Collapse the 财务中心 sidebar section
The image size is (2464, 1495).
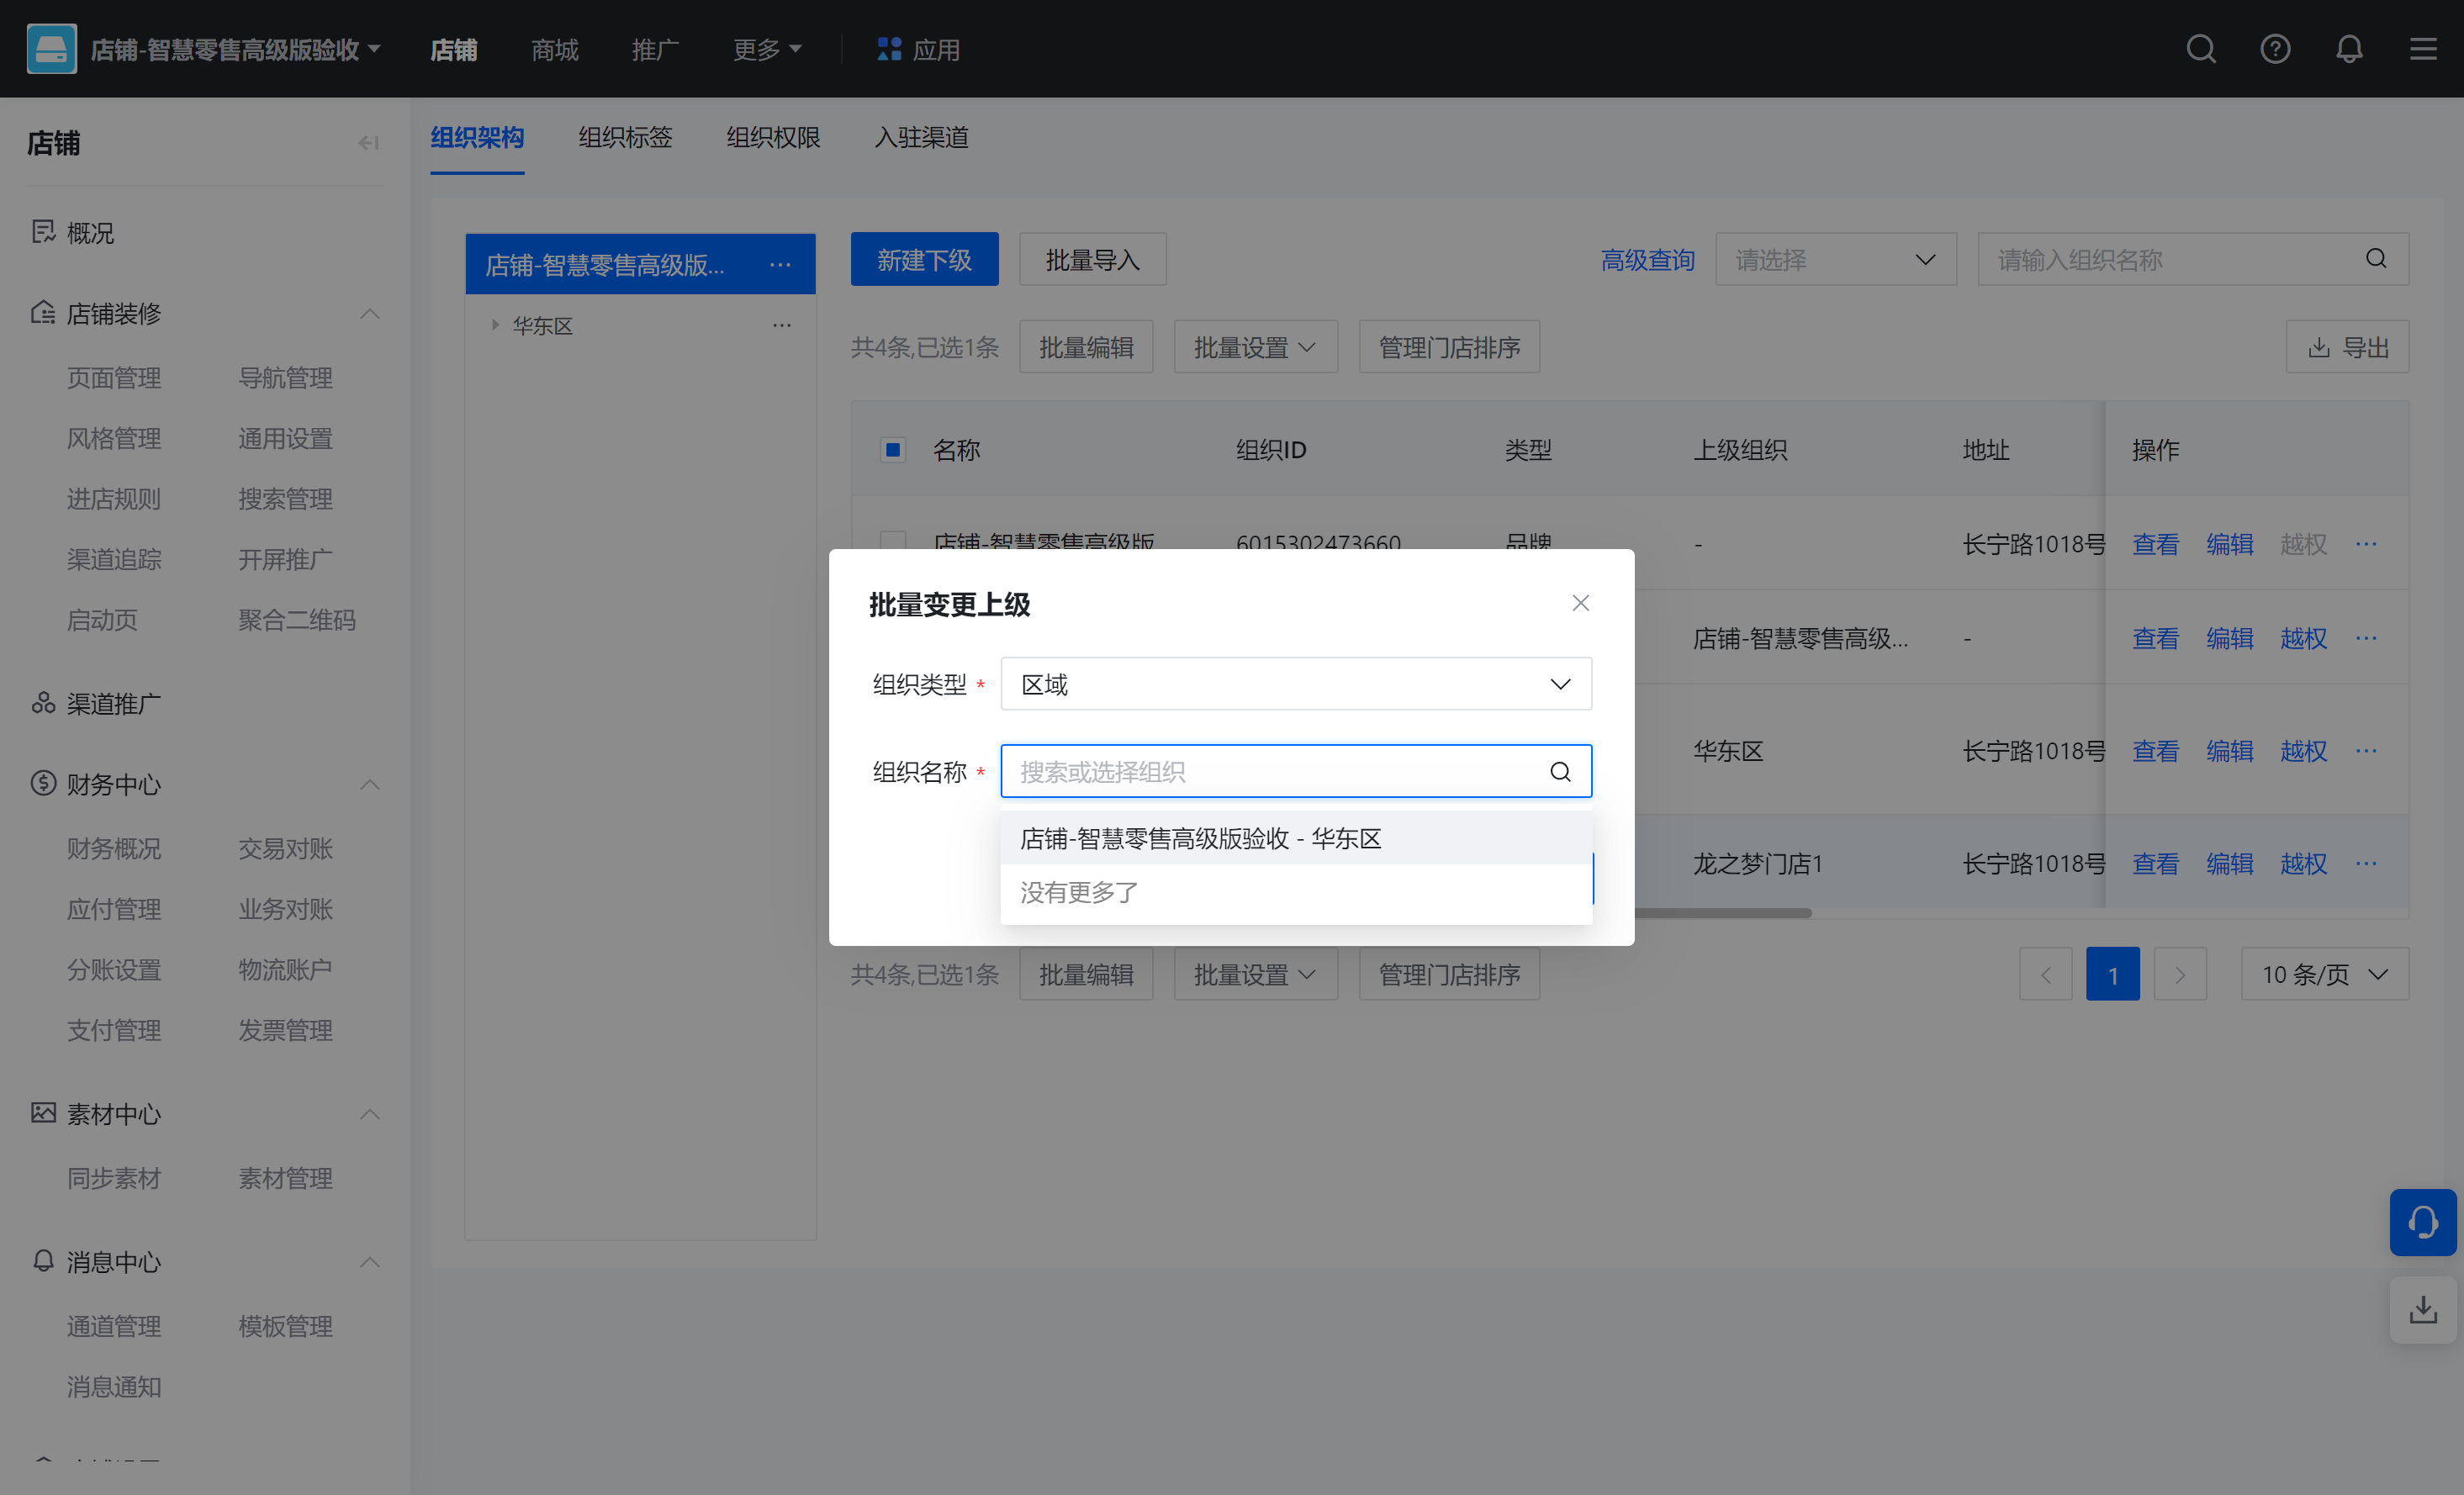point(370,784)
